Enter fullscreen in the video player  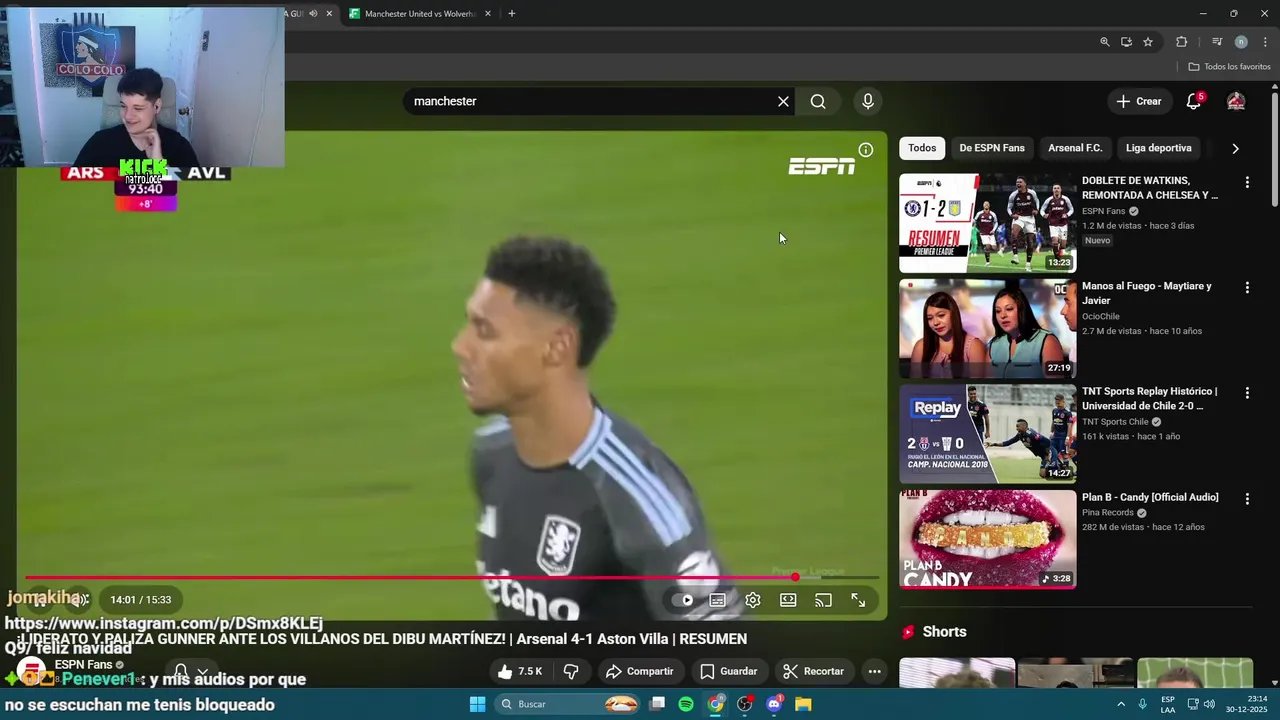tap(858, 600)
